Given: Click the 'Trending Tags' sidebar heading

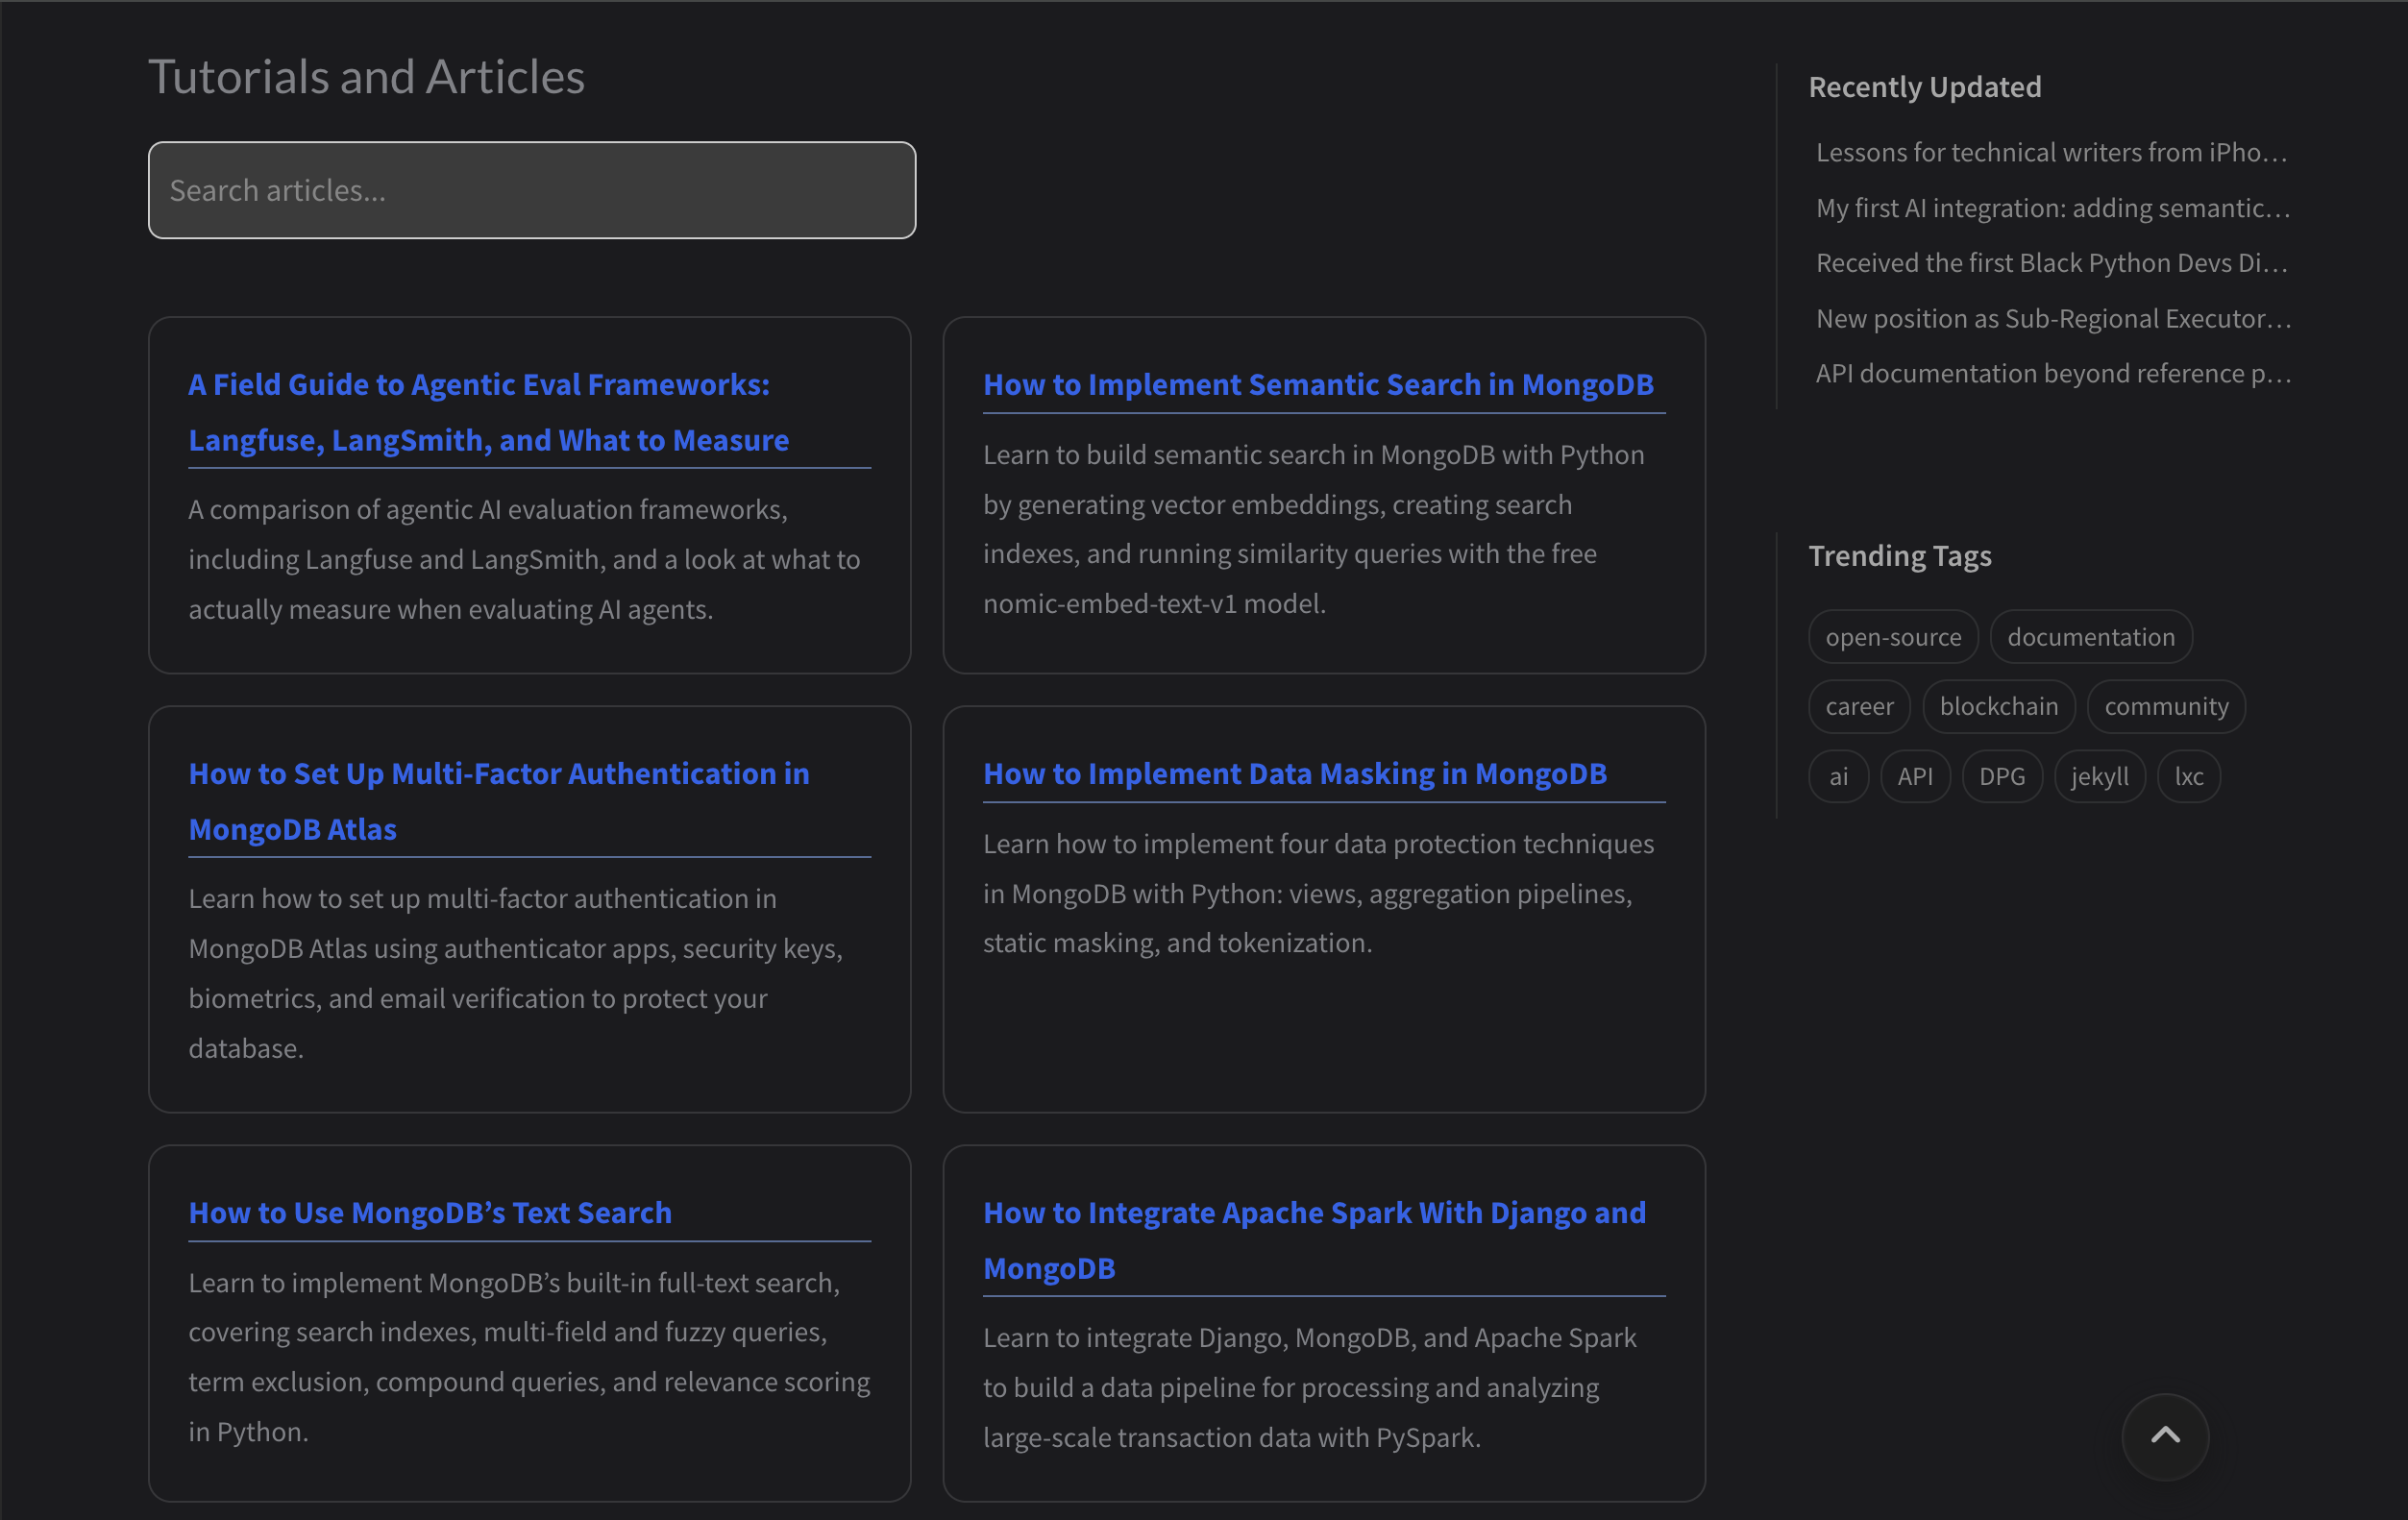Looking at the screenshot, I should [1900, 555].
